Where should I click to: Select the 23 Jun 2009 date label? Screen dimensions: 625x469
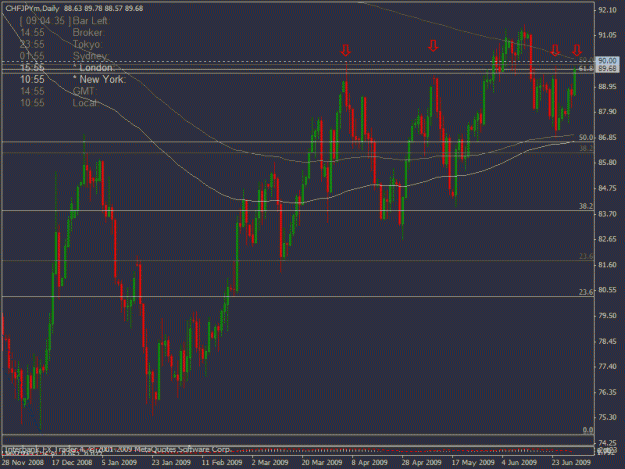(571, 463)
